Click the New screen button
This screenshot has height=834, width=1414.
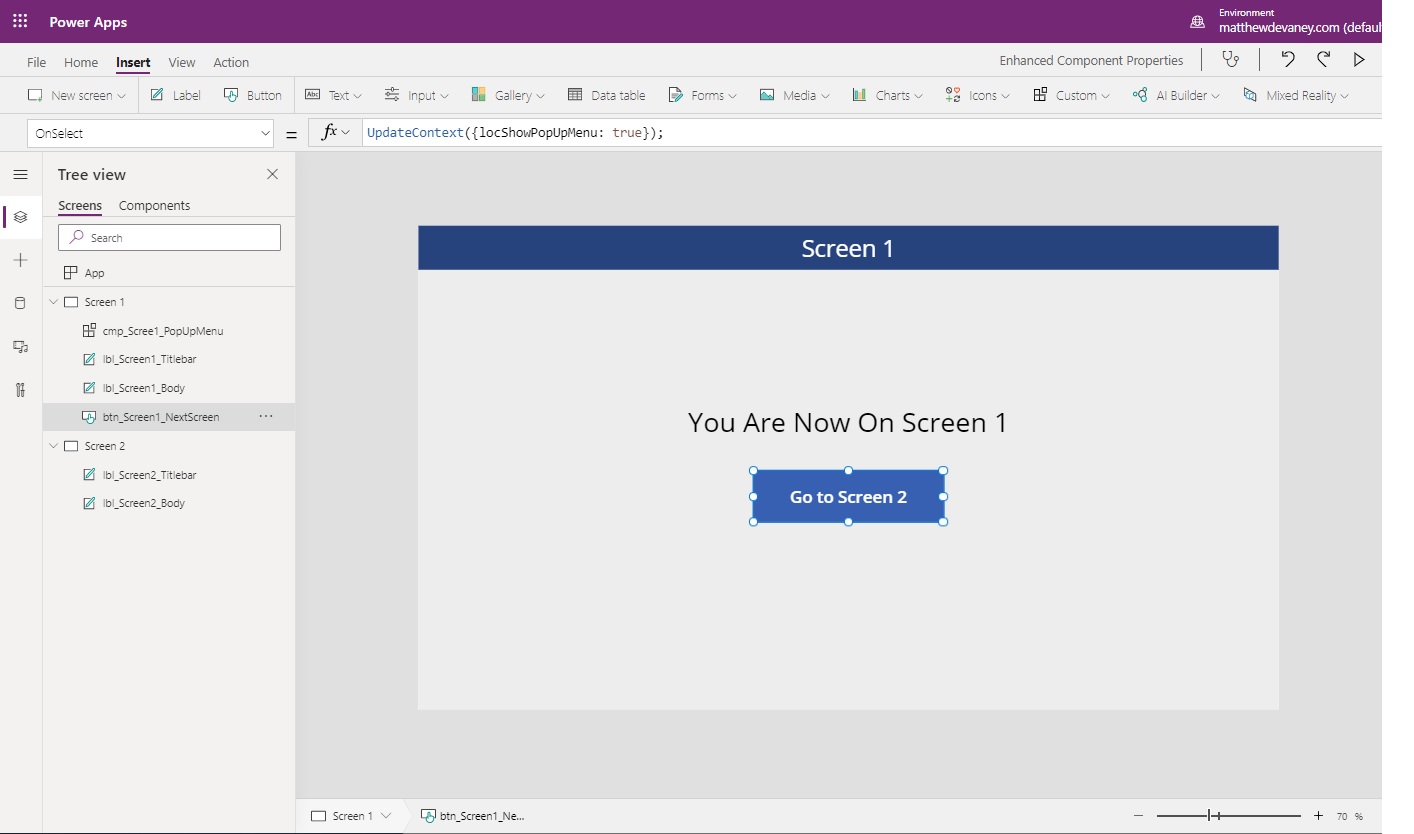pyautogui.click(x=75, y=94)
